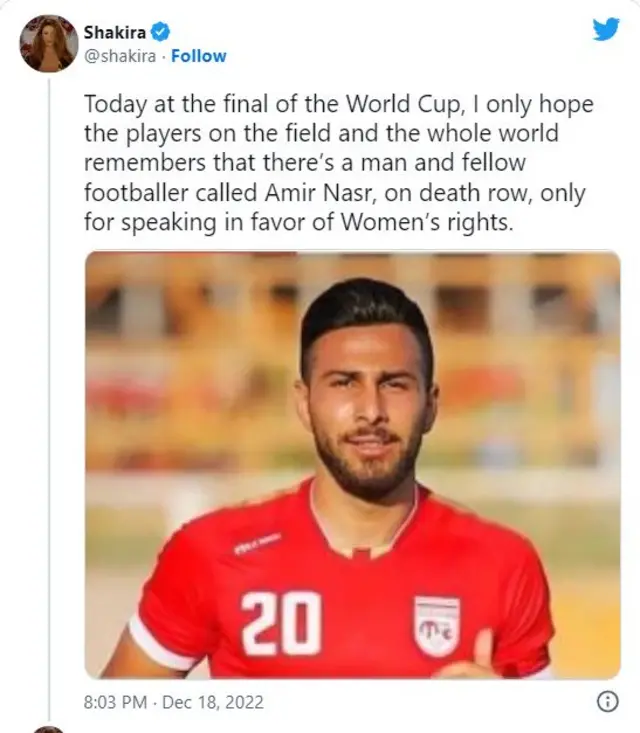
Task: Follow the Shakira account
Action: (x=197, y=56)
